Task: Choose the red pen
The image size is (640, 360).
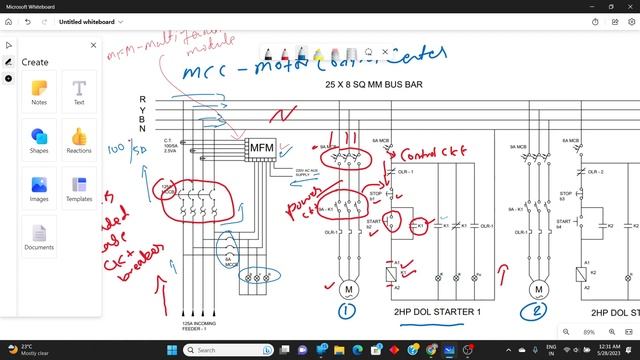Action: (284, 53)
